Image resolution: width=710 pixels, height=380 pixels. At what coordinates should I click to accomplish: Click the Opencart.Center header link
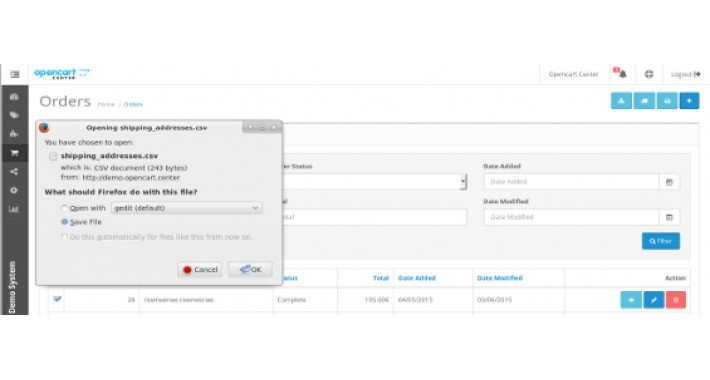coord(573,74)
